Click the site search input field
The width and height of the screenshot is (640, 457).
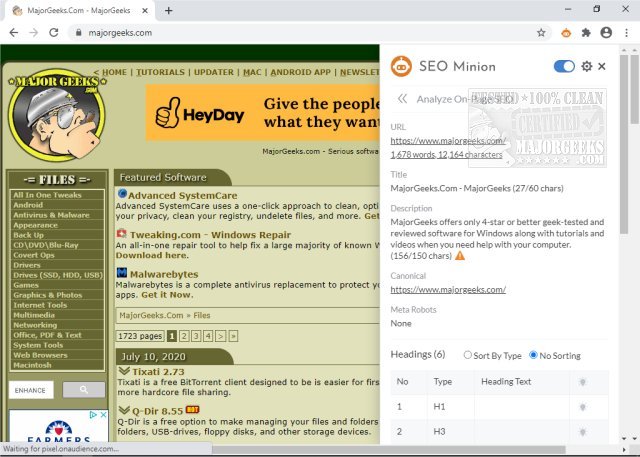coord(31,390)
